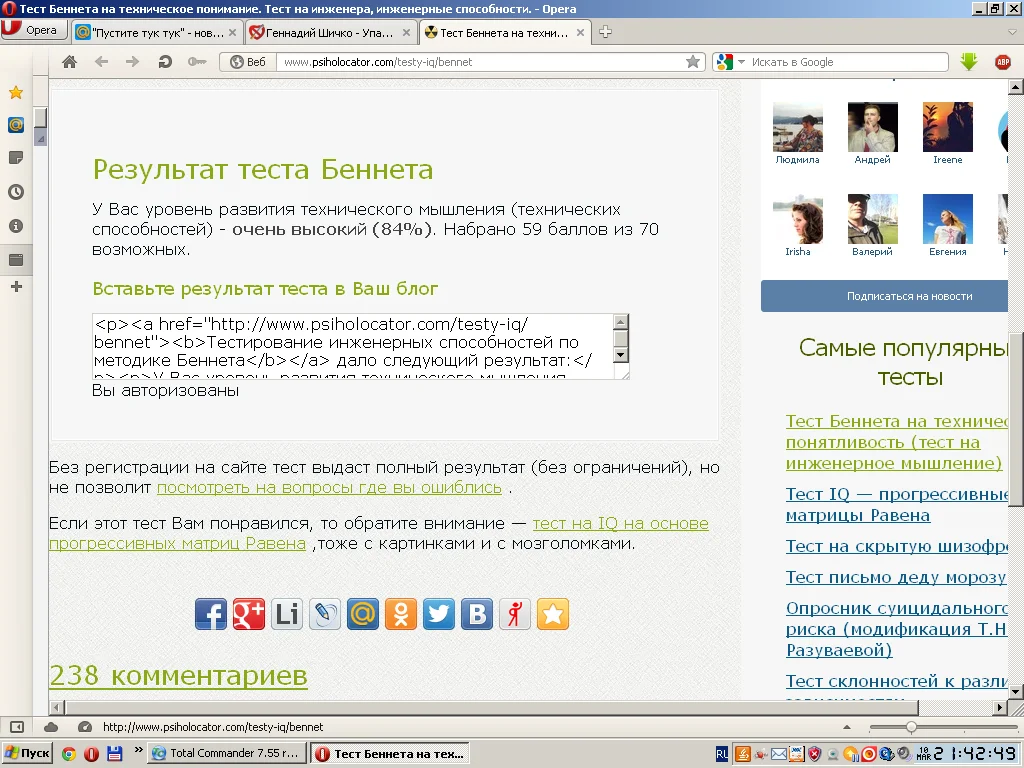The height and width of the screenshot is (768, 1024).
Task: Open the 238 комментариев link
Action: [x=178, y=675]
